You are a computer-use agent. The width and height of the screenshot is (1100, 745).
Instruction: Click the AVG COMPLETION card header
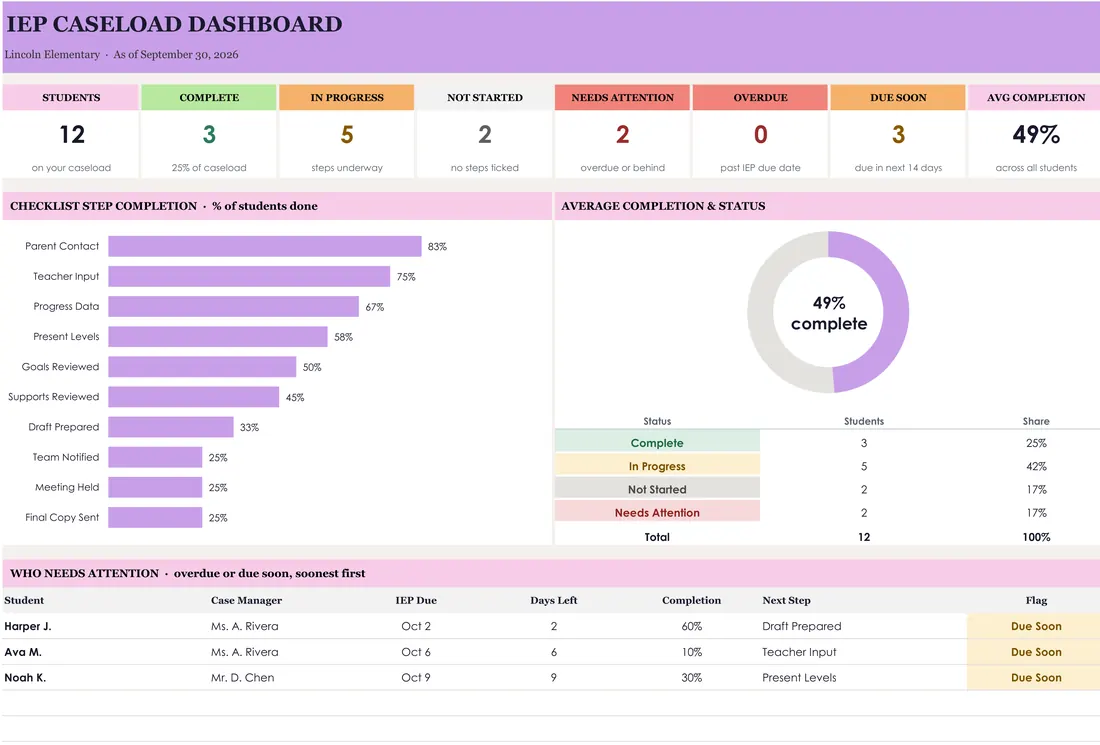pyautogui.click(x=1035, y=98)
